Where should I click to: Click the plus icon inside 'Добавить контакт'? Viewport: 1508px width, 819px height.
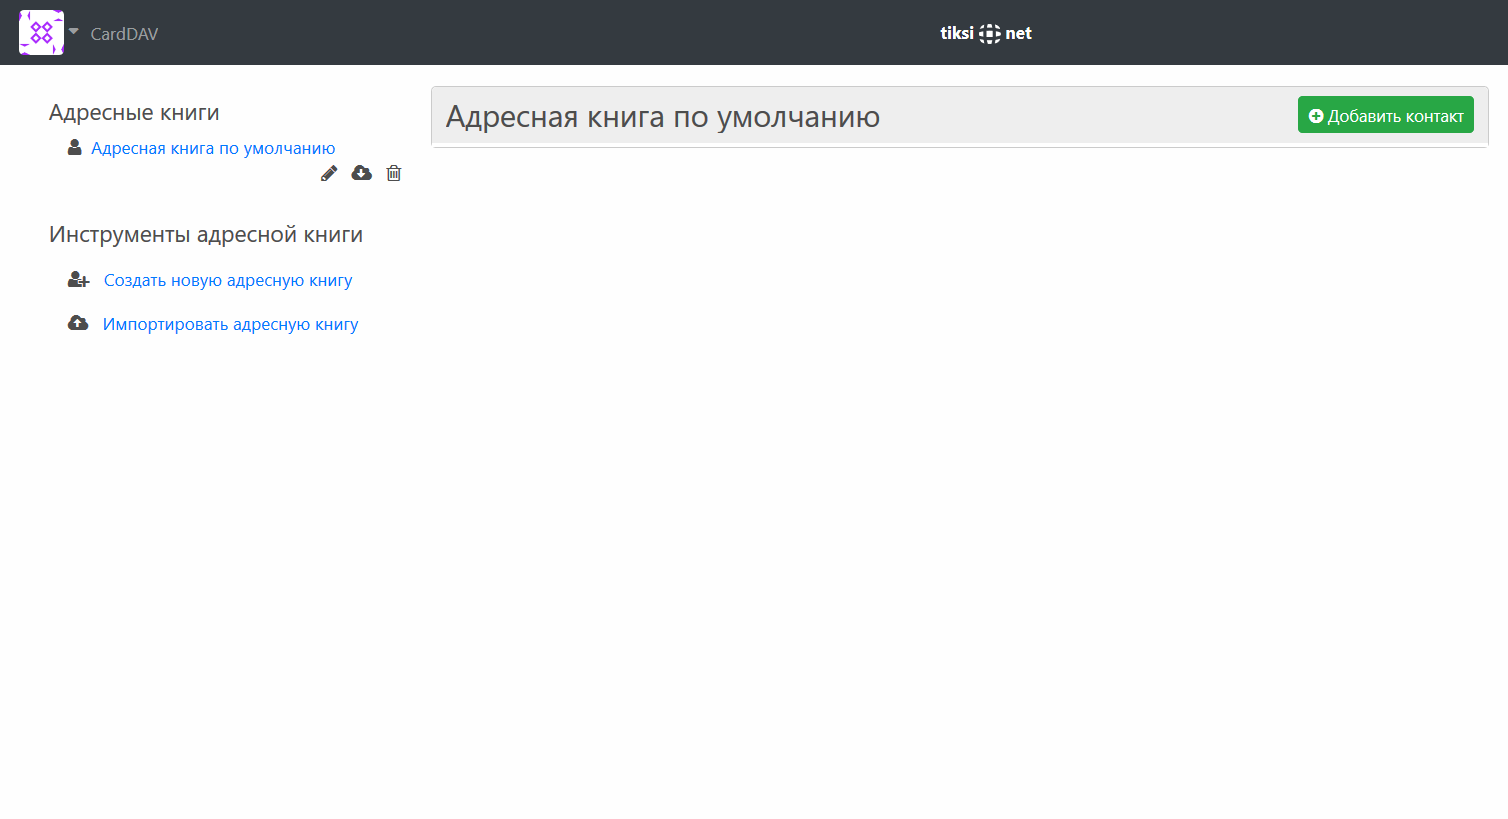(1316, 116)
